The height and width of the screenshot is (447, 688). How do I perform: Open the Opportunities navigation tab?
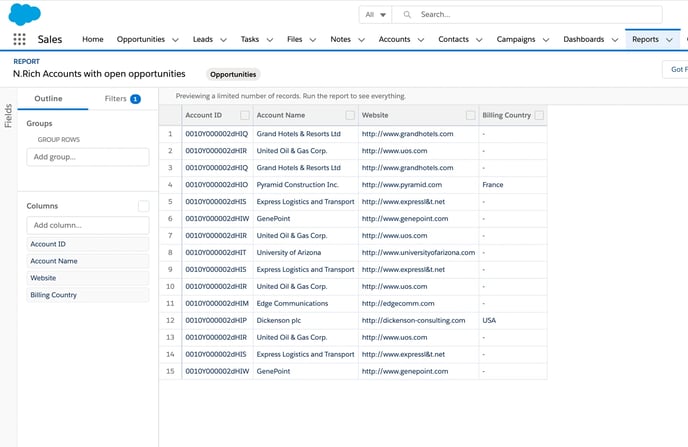[140, 39]
